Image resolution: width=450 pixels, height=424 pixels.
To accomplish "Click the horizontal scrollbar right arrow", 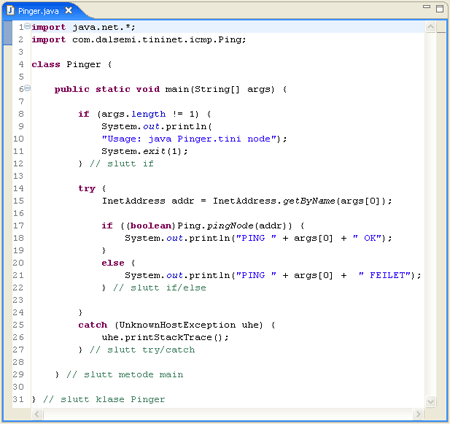I will point(418,414).
